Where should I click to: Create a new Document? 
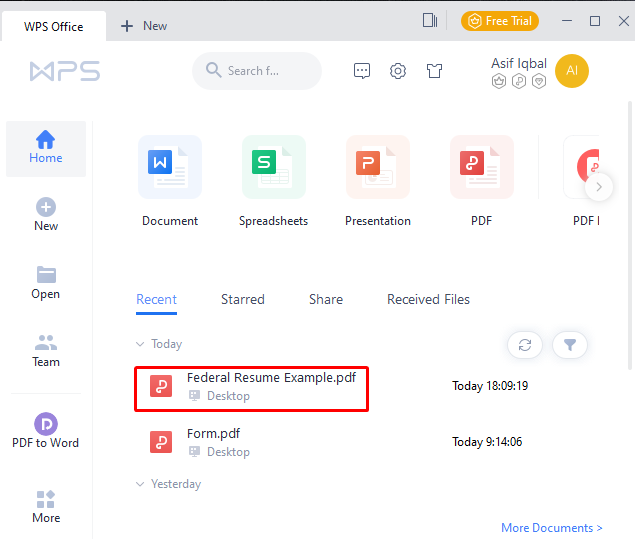(x=170, y=181)
